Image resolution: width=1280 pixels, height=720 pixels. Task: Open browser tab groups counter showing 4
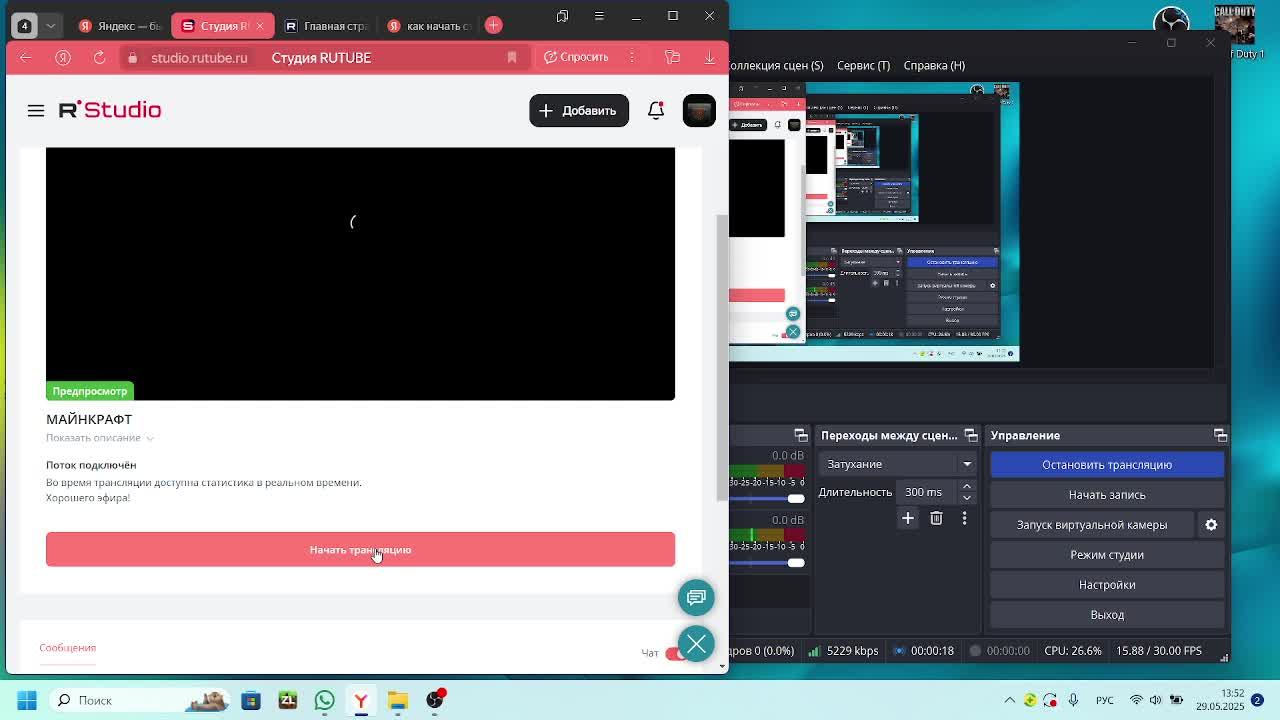[x=24, y=25]
